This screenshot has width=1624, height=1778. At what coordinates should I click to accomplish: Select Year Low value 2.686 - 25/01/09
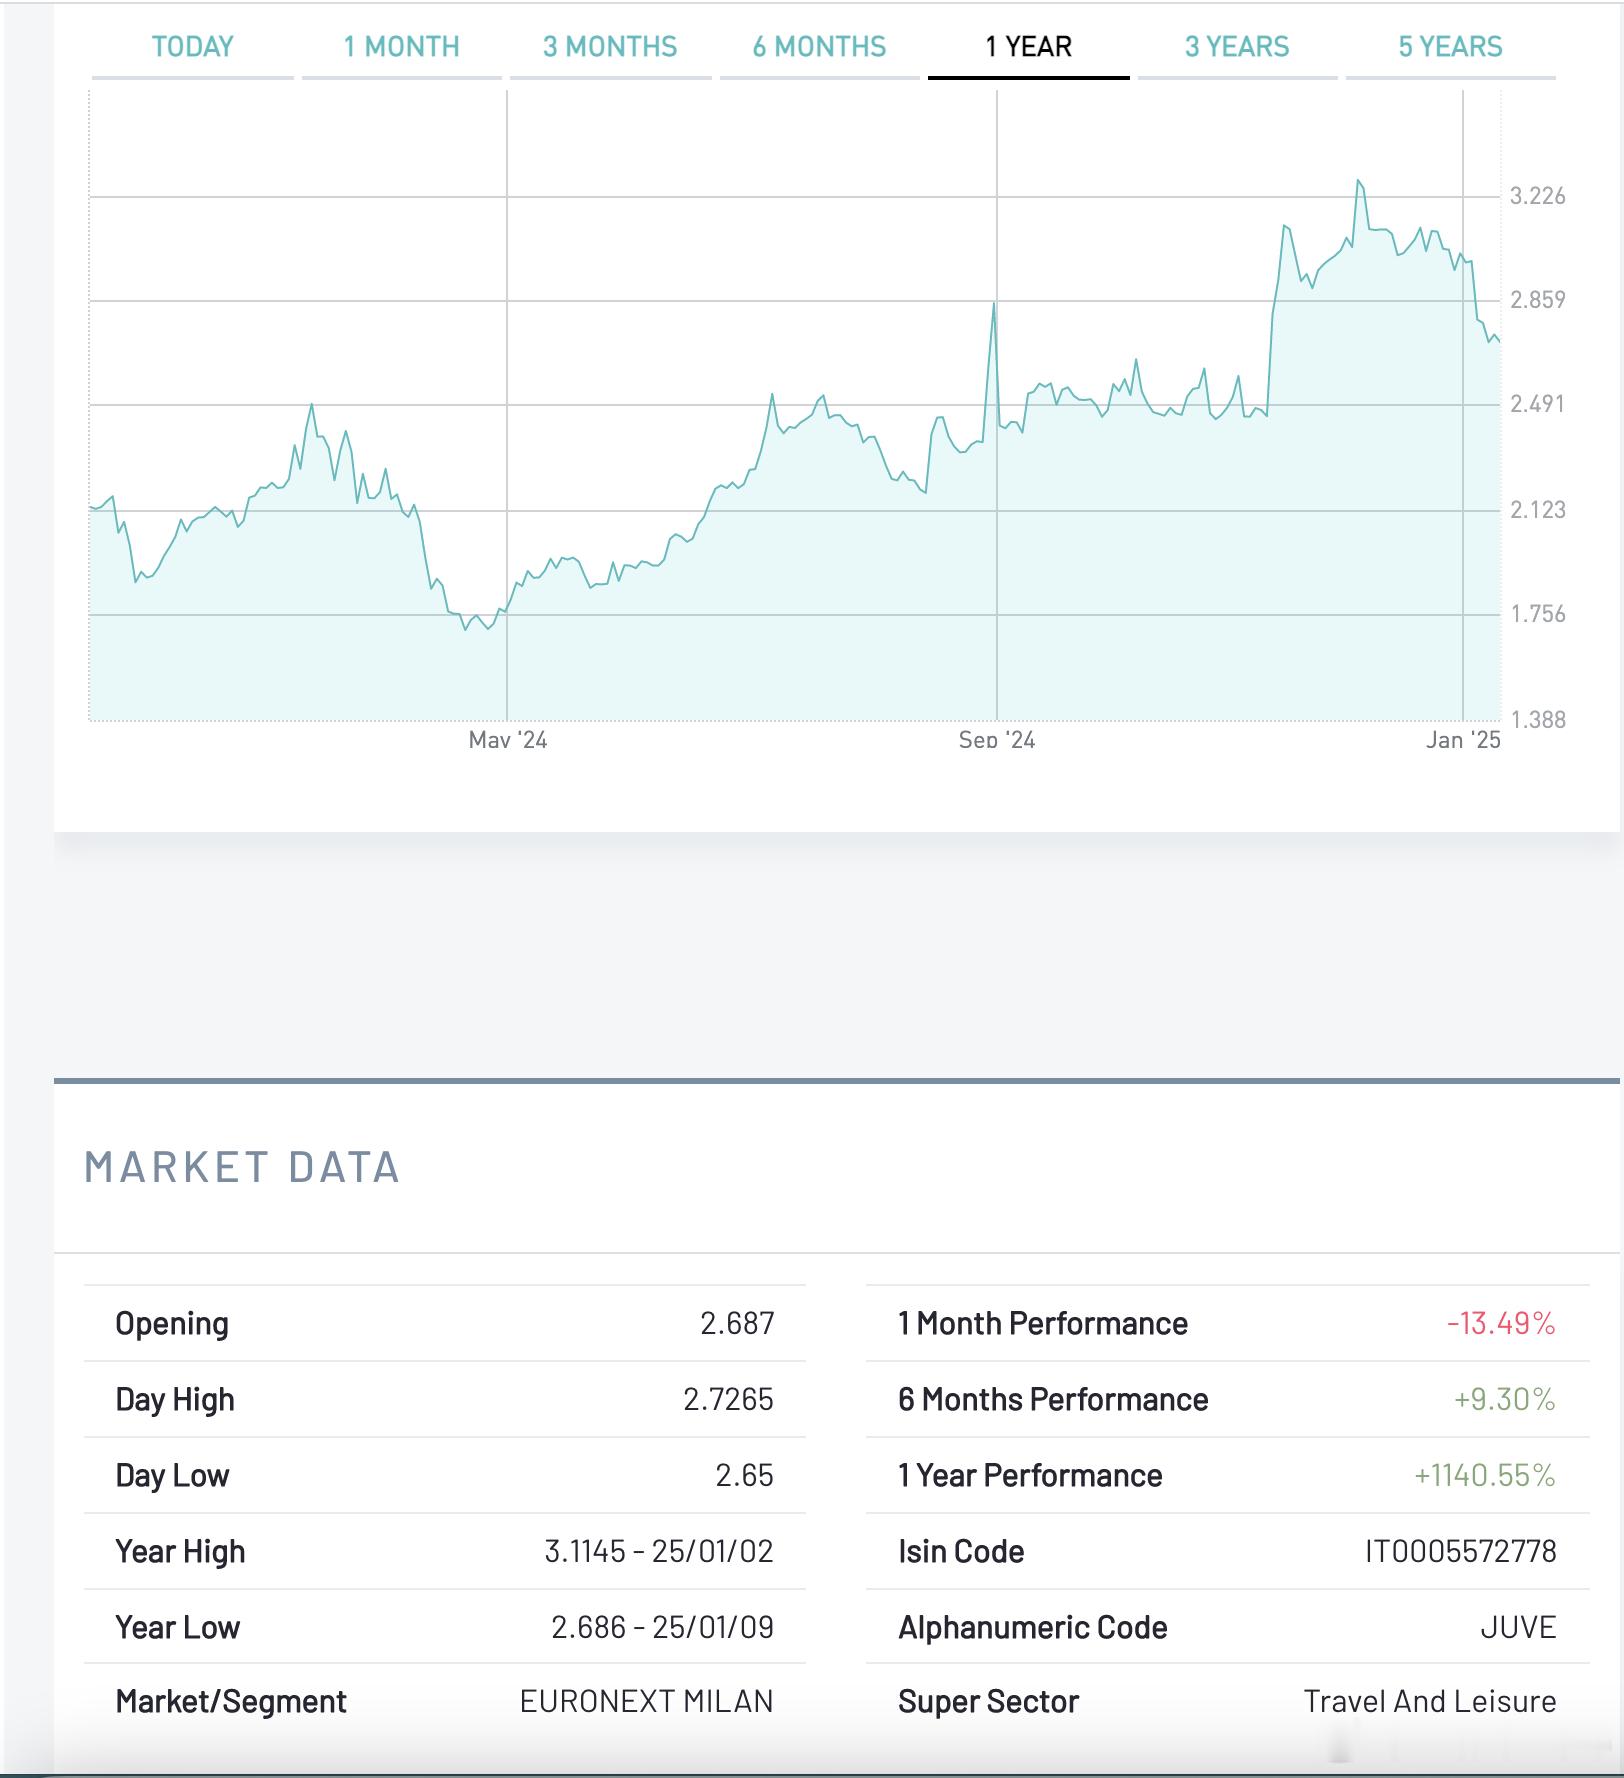[x=663, y=1627]
